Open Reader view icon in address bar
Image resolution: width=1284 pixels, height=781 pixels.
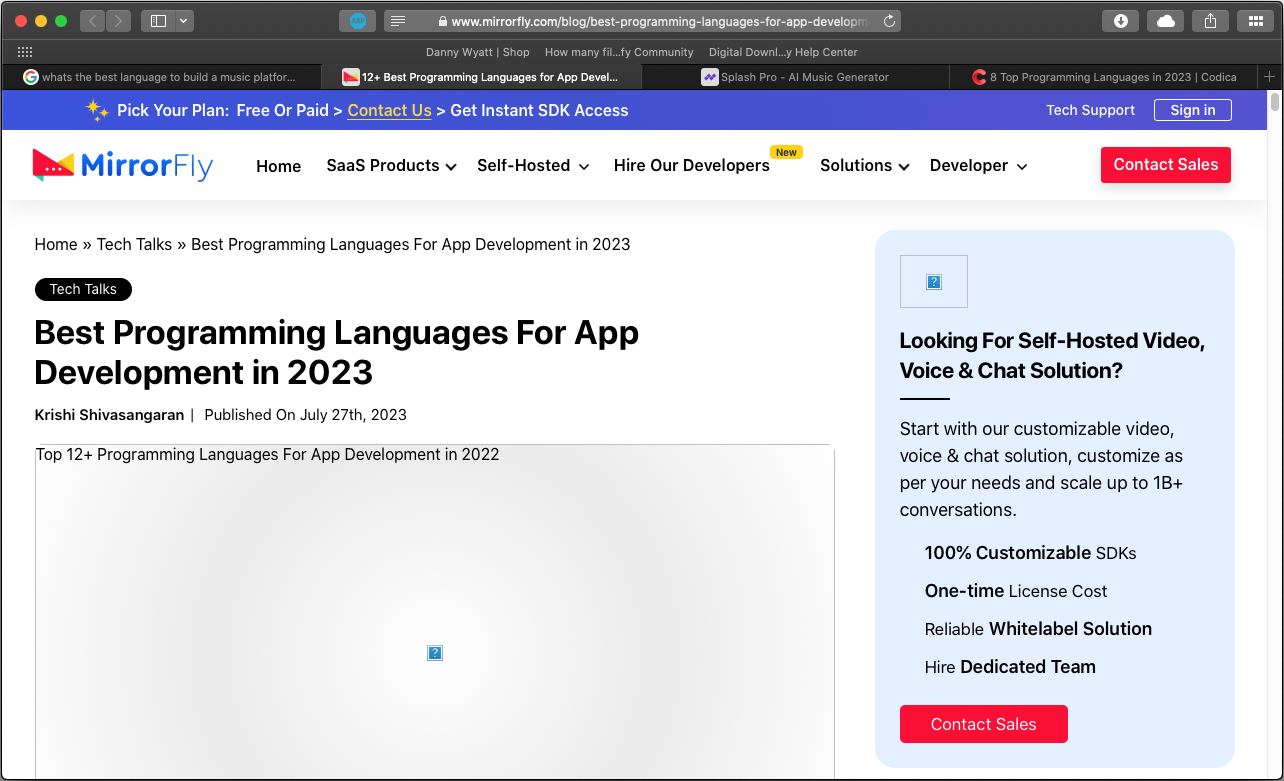pyautogui.click(x=398, y=21)
